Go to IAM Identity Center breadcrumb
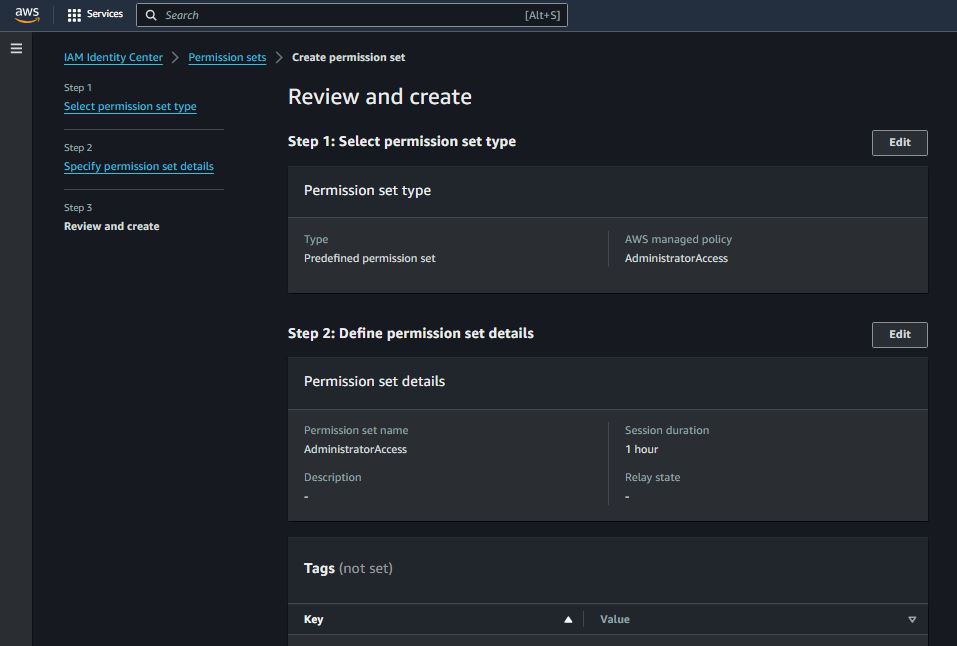 [x=113, y=58]
